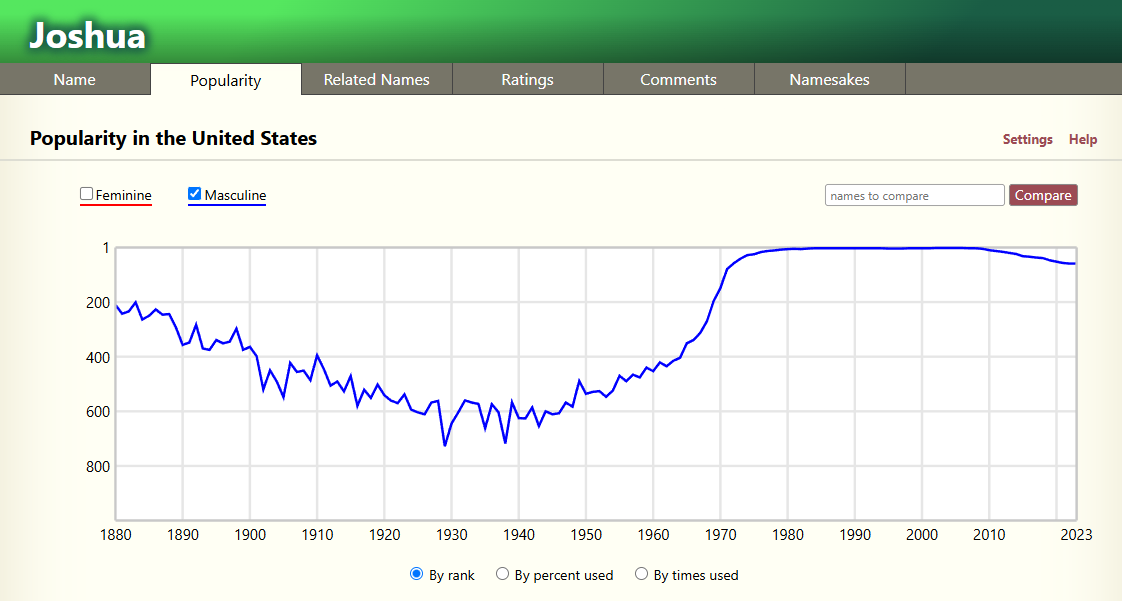
Task: Click the 2010 year label
Action: tap(989, 534)
